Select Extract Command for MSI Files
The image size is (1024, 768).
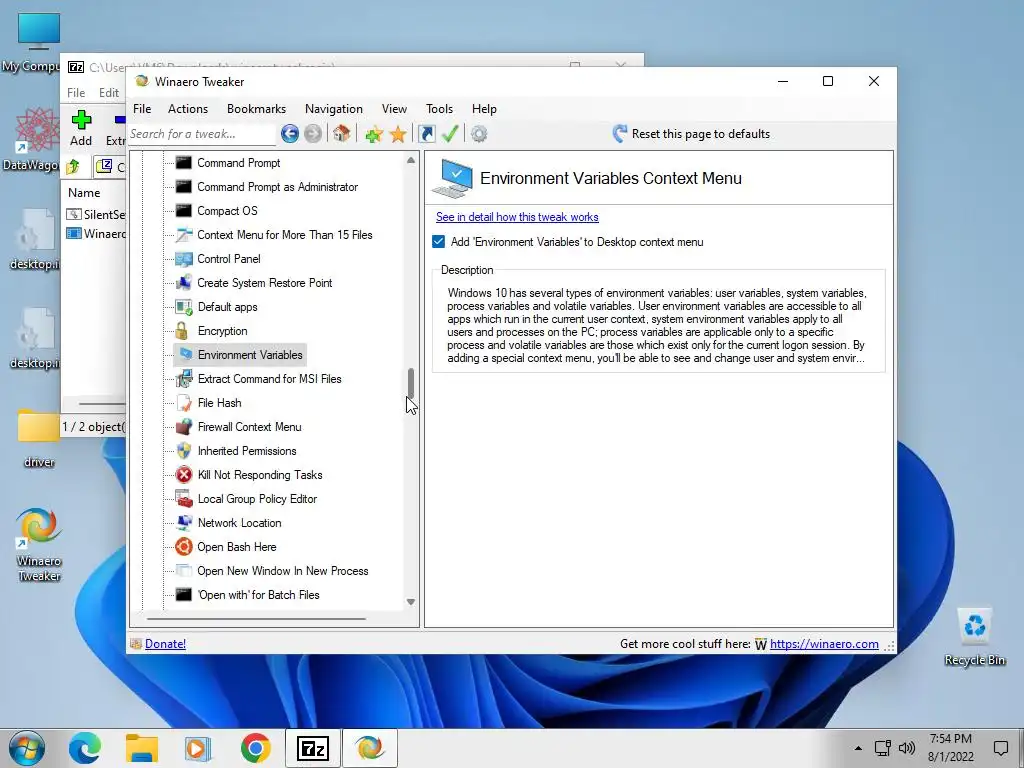(x=269, y=379)
